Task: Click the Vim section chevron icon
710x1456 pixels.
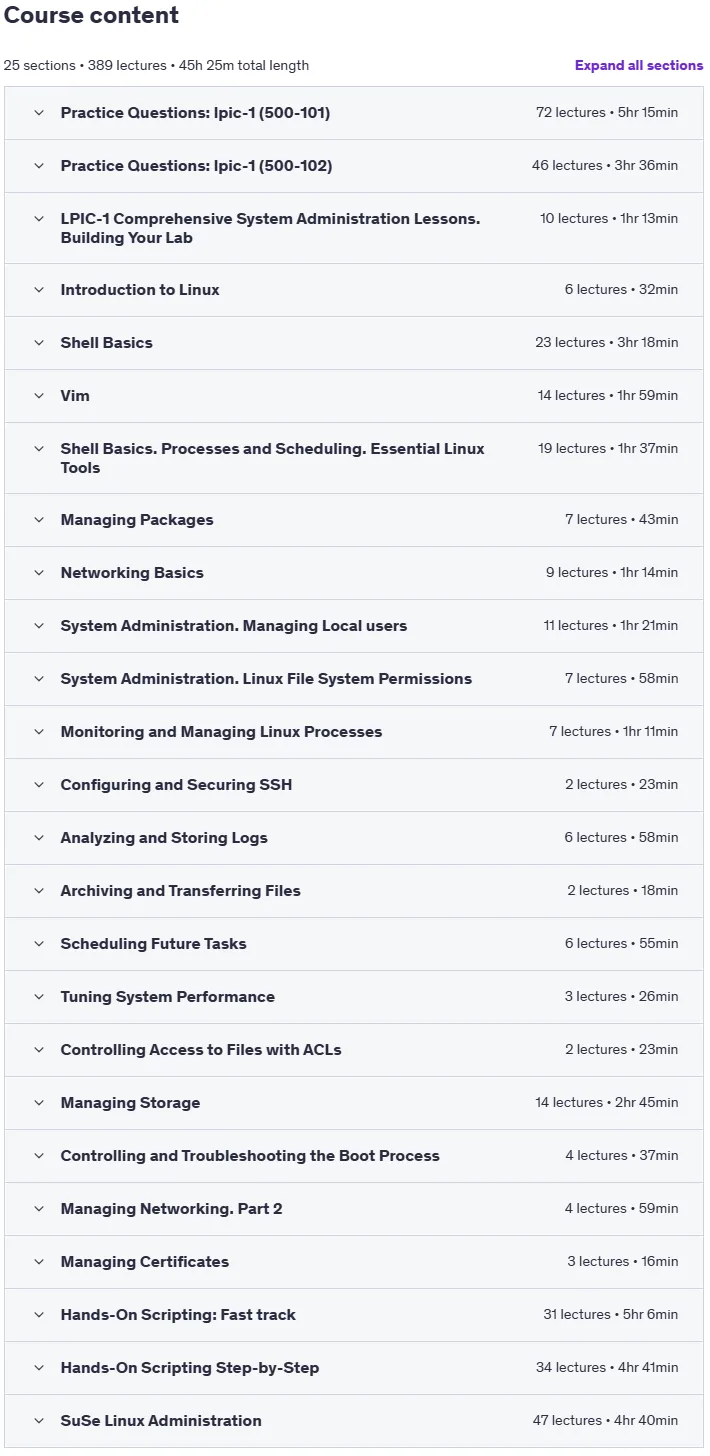Action: 39,396
